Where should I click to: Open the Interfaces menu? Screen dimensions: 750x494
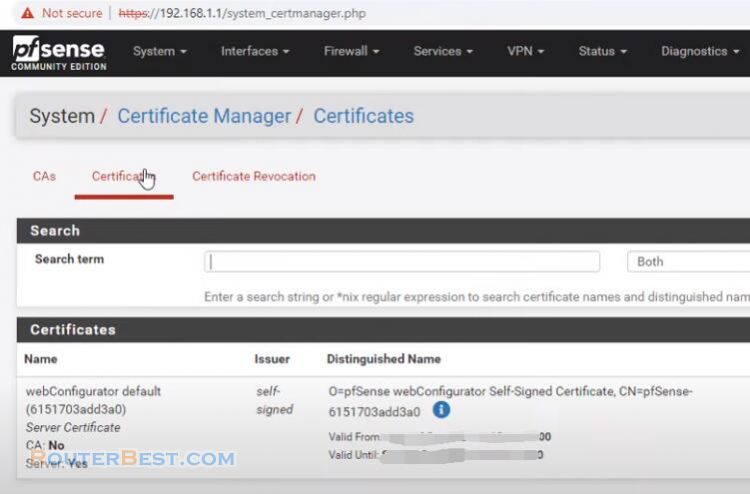(255, 51)
